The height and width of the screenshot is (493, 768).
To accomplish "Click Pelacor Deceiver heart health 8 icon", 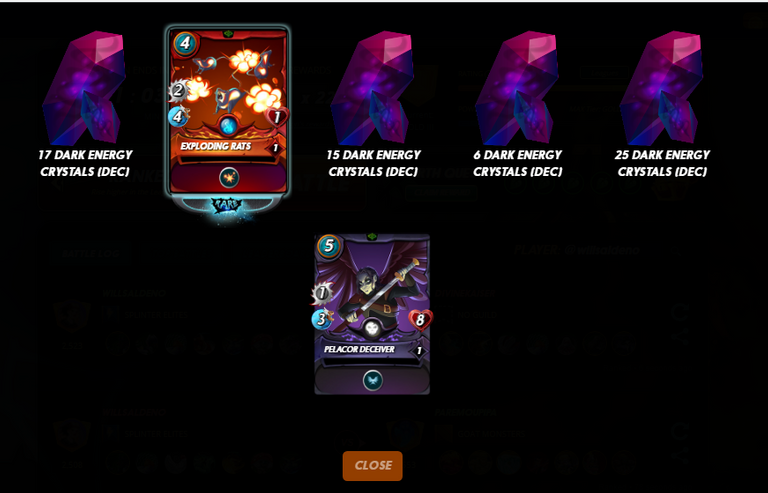I will coord(420,320).
